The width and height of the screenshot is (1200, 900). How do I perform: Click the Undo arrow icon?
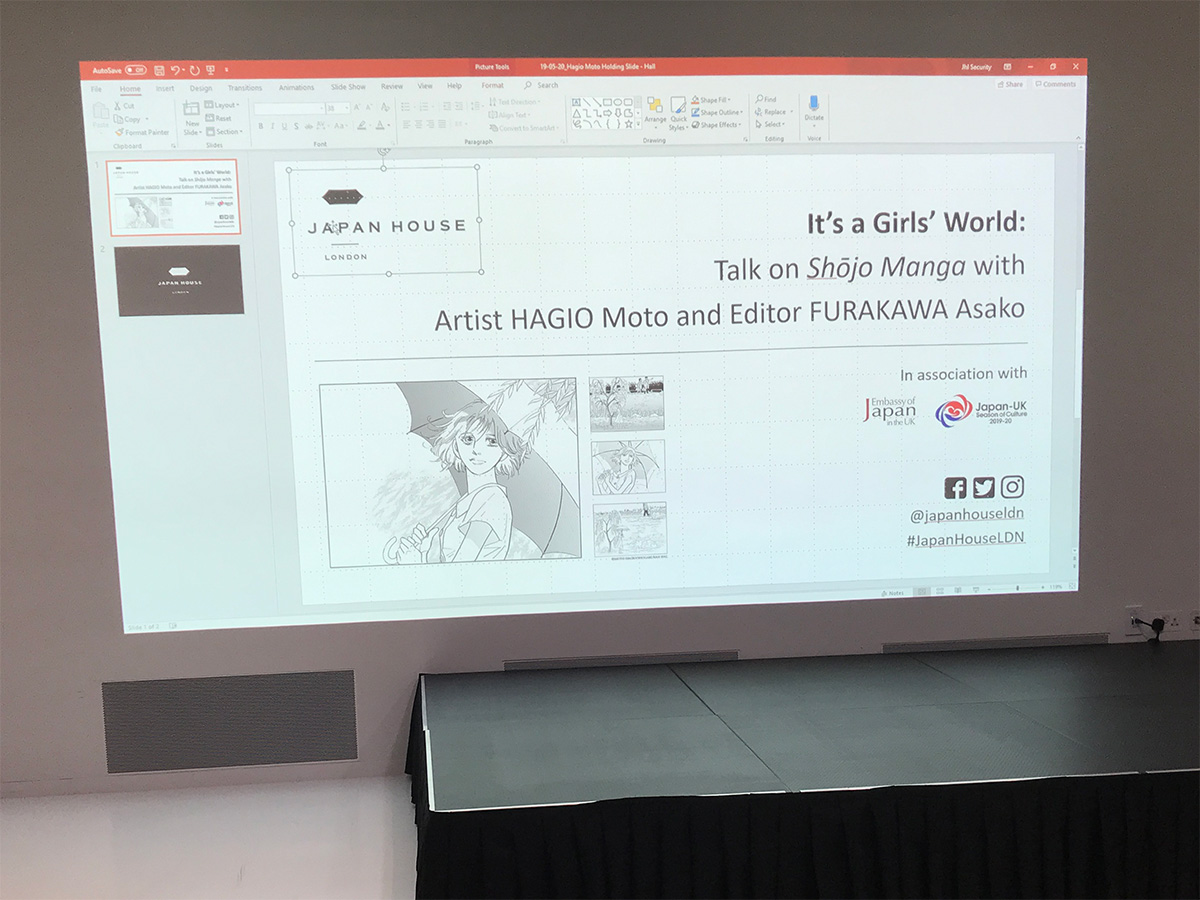(x=175, y=71)
